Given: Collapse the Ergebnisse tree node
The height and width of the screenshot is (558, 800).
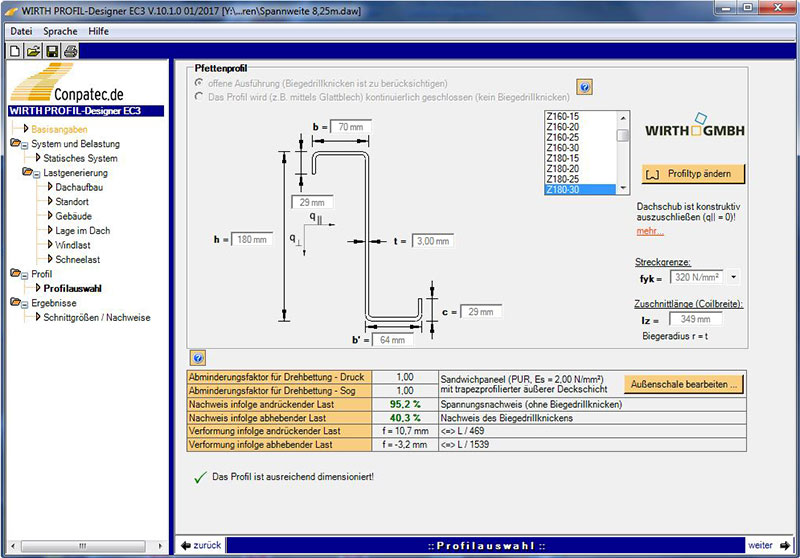Looking at the screenshot, I should pyautogui.click(x=23, y=303).
